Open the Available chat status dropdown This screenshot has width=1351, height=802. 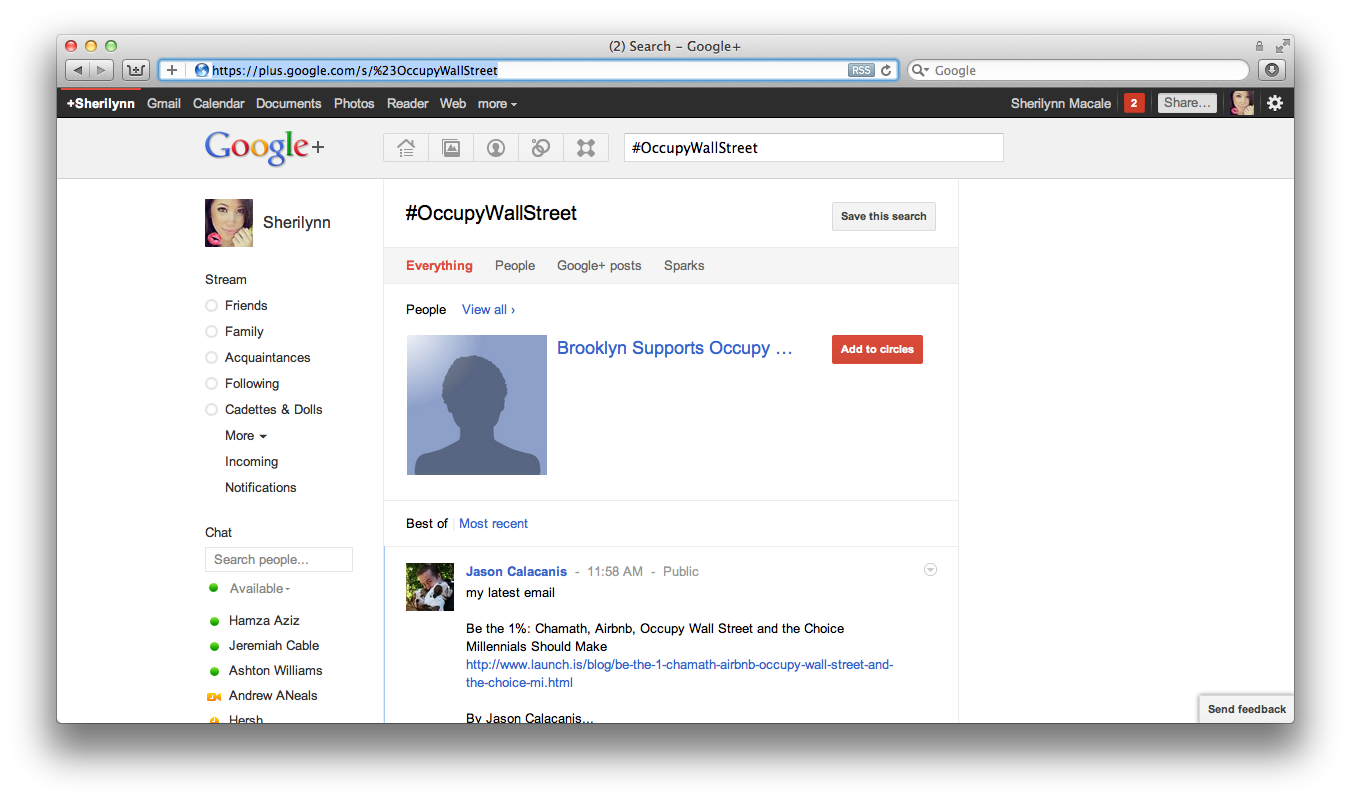coord(260,589)
